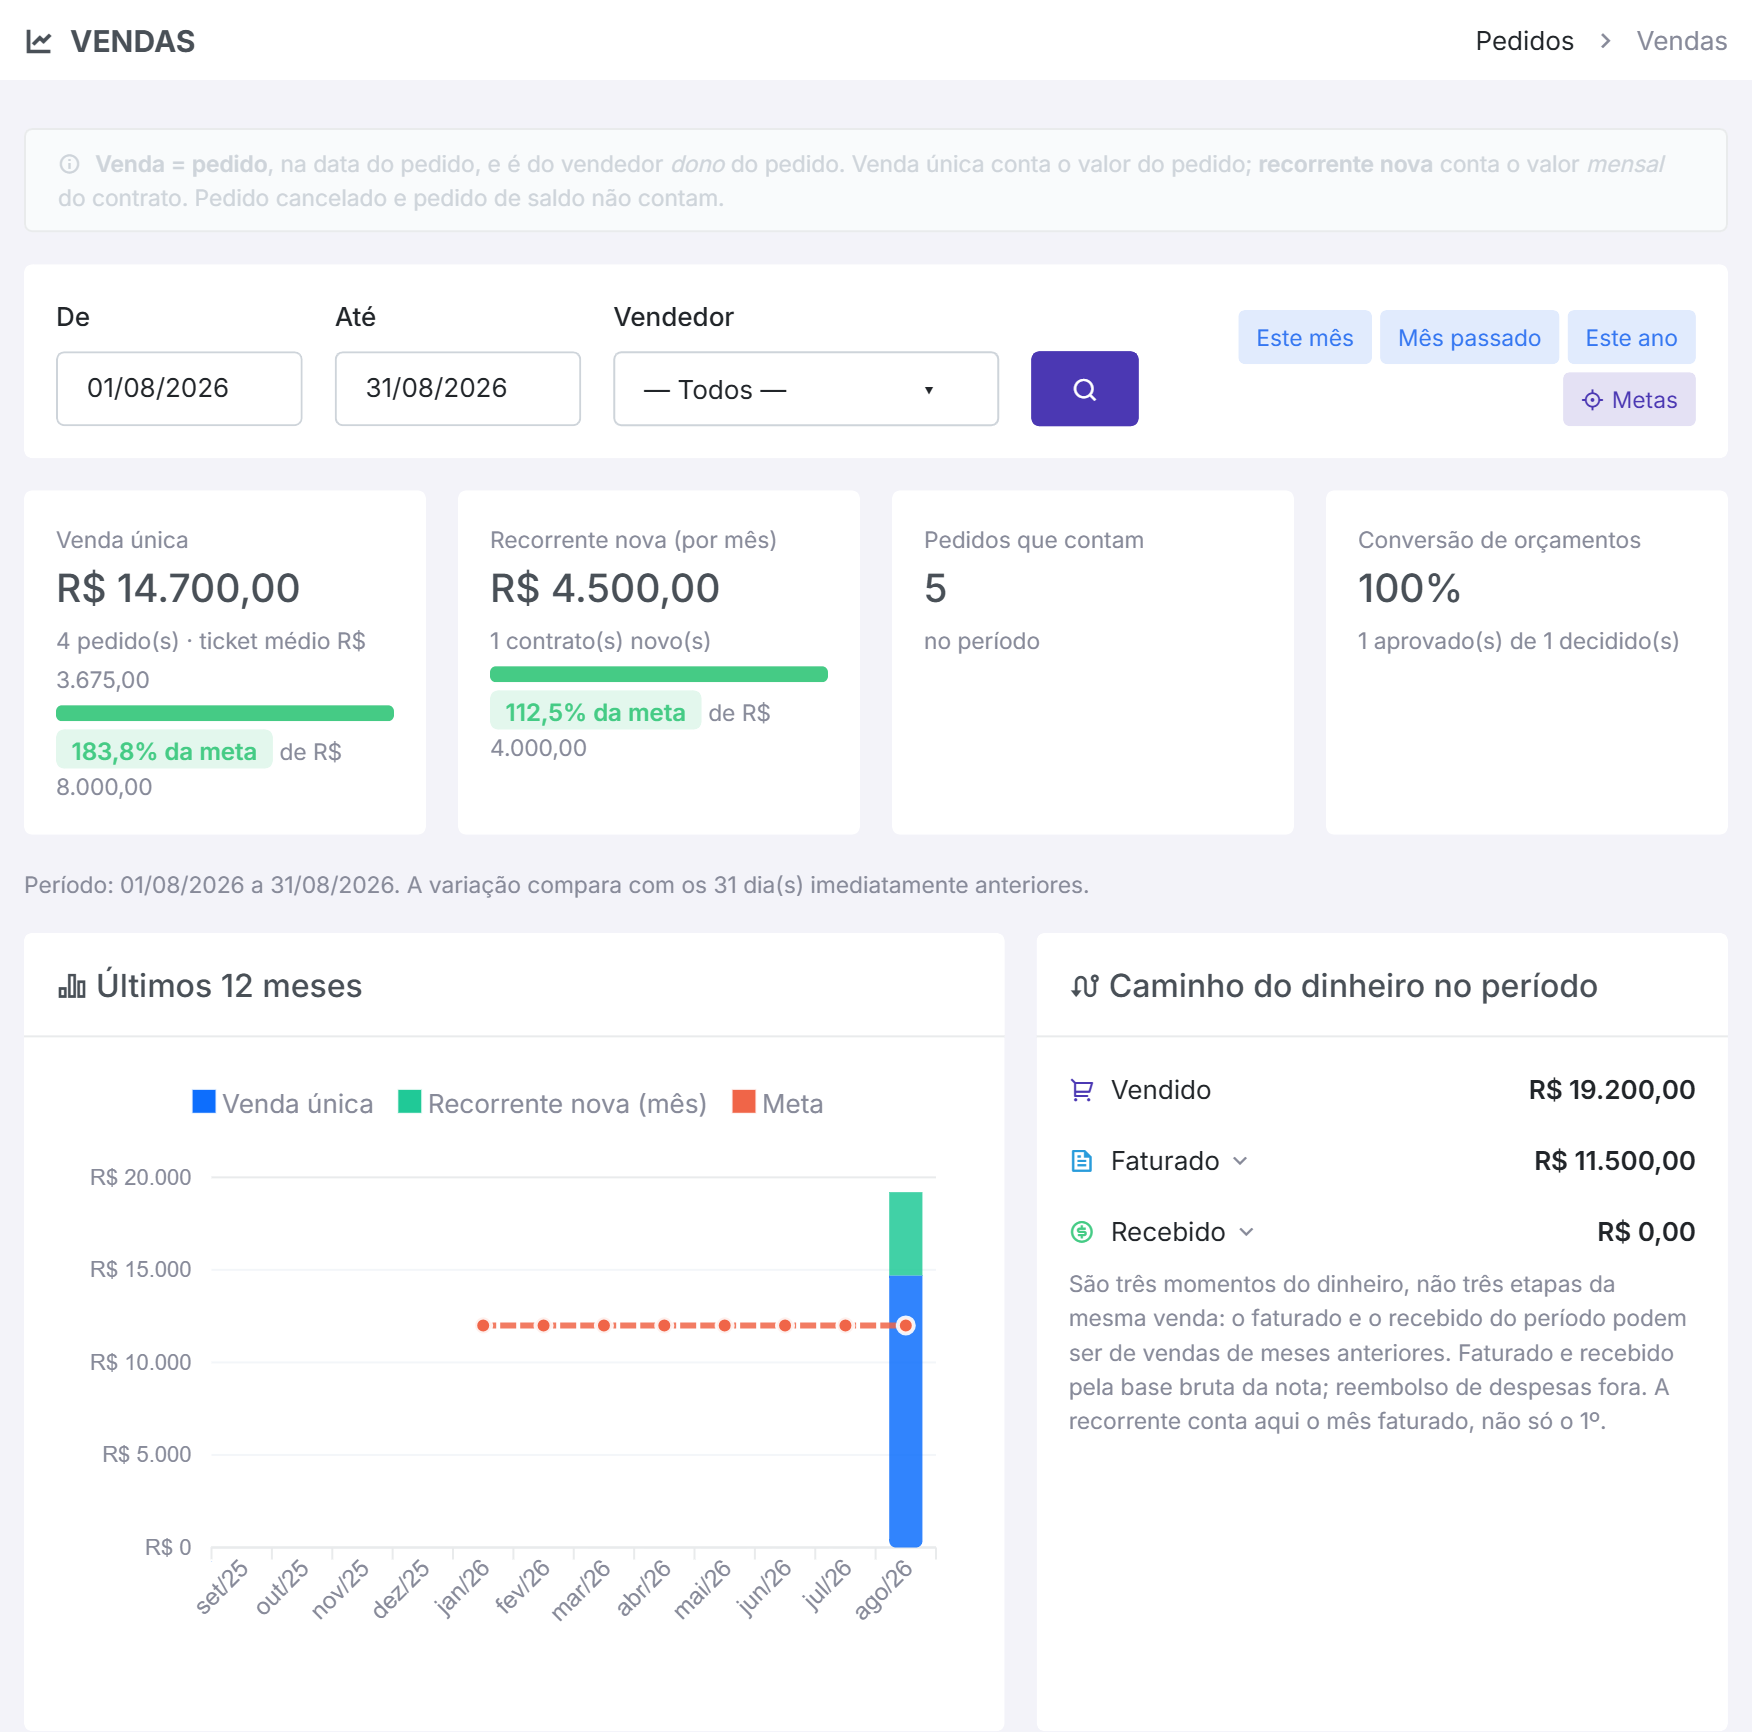Toggle Meta series in chart legend
Viewport: 1752px width, 1732px height.
tap(778, 1103)
